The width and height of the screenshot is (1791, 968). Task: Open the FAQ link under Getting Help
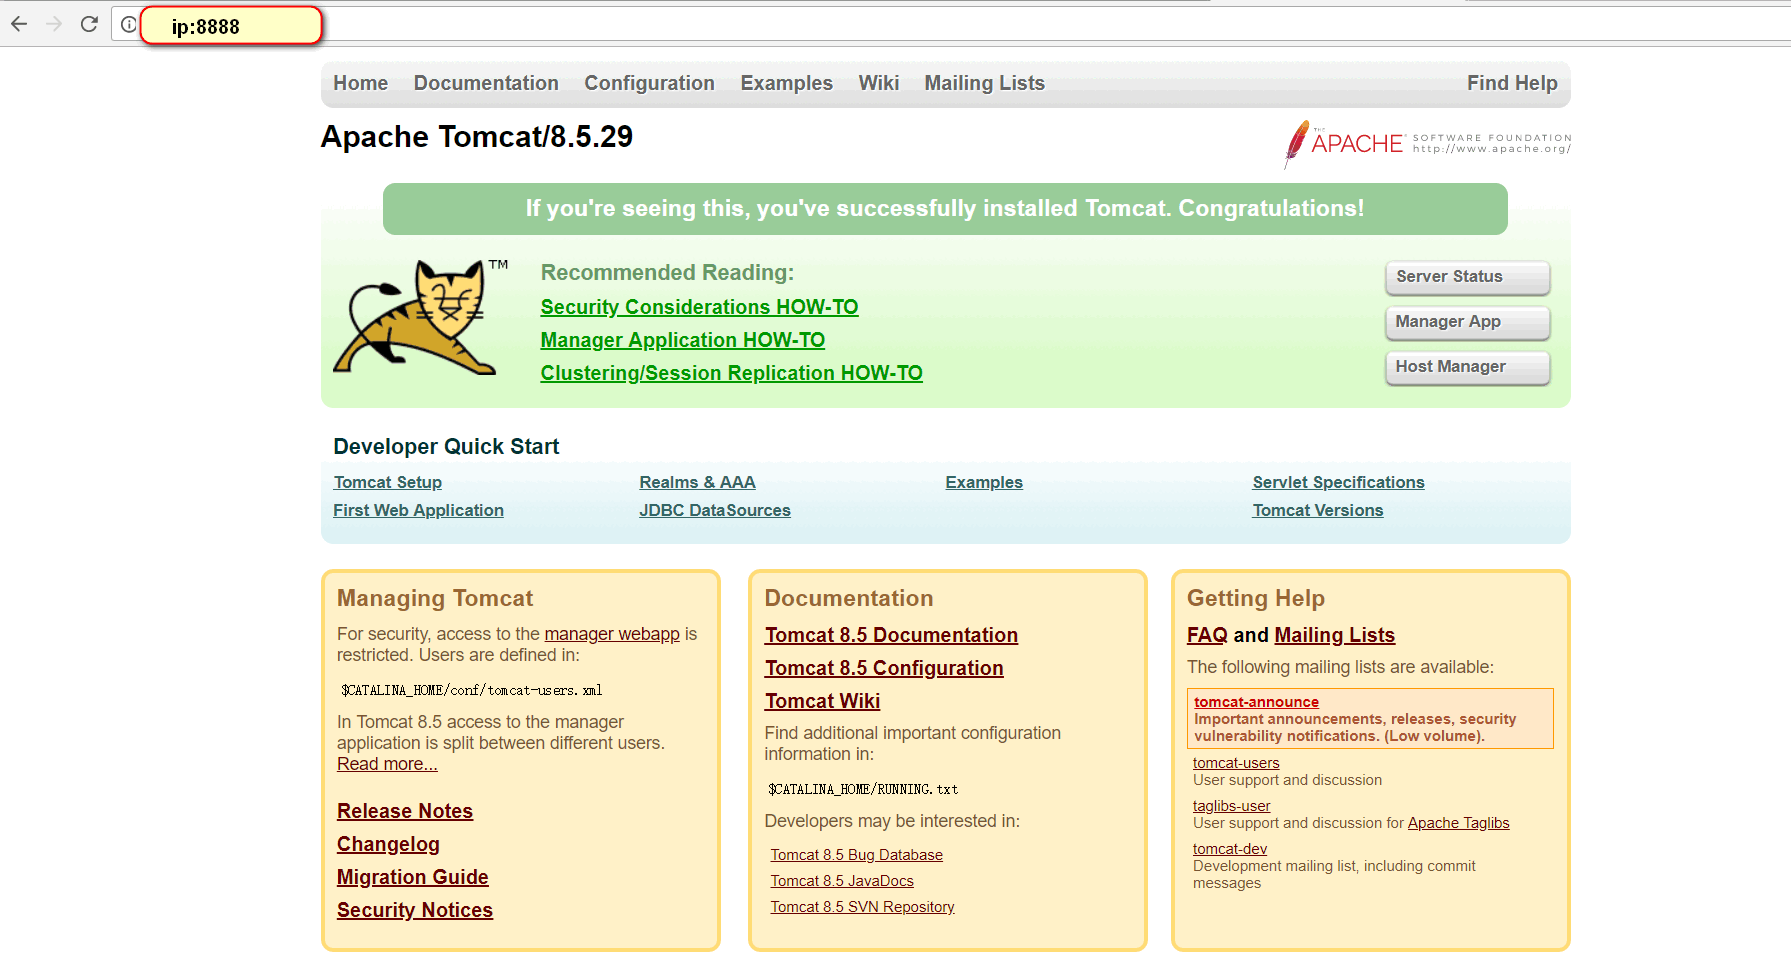pyautogui.click(x=1207, y=636)
